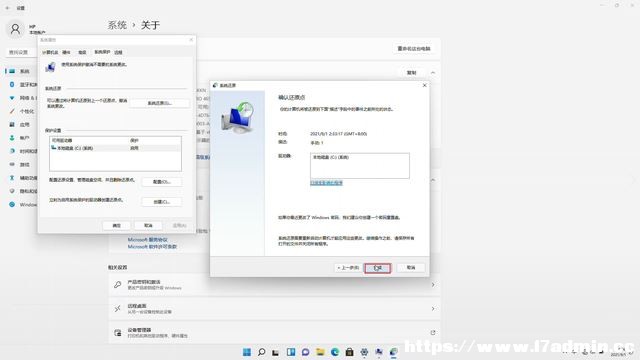
Task: Select Bluetooth item in Settings sidebar
Action: (24, 84)
